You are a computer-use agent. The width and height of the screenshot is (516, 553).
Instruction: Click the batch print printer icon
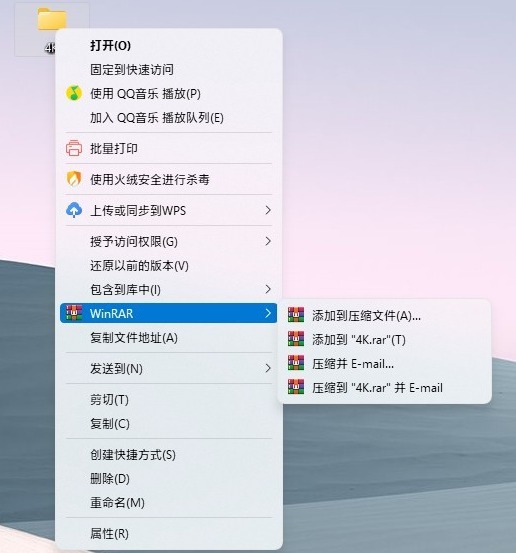[74, 148]
